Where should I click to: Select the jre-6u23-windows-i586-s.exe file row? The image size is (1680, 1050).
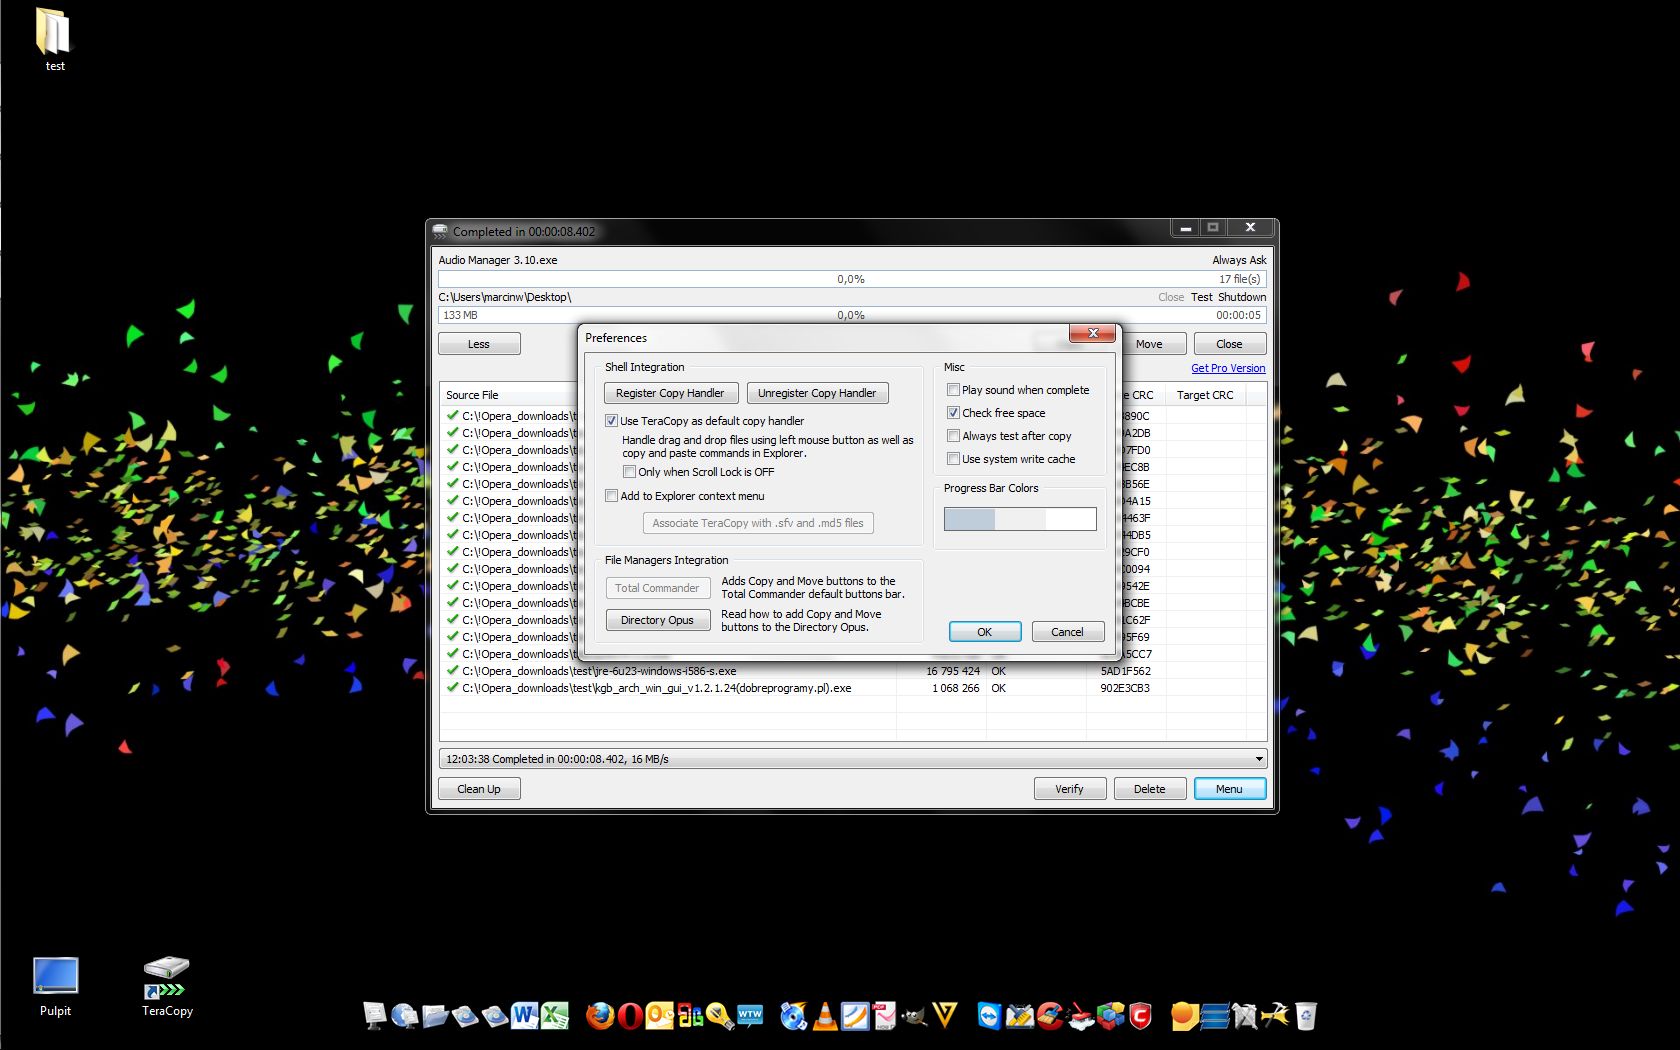852,671
